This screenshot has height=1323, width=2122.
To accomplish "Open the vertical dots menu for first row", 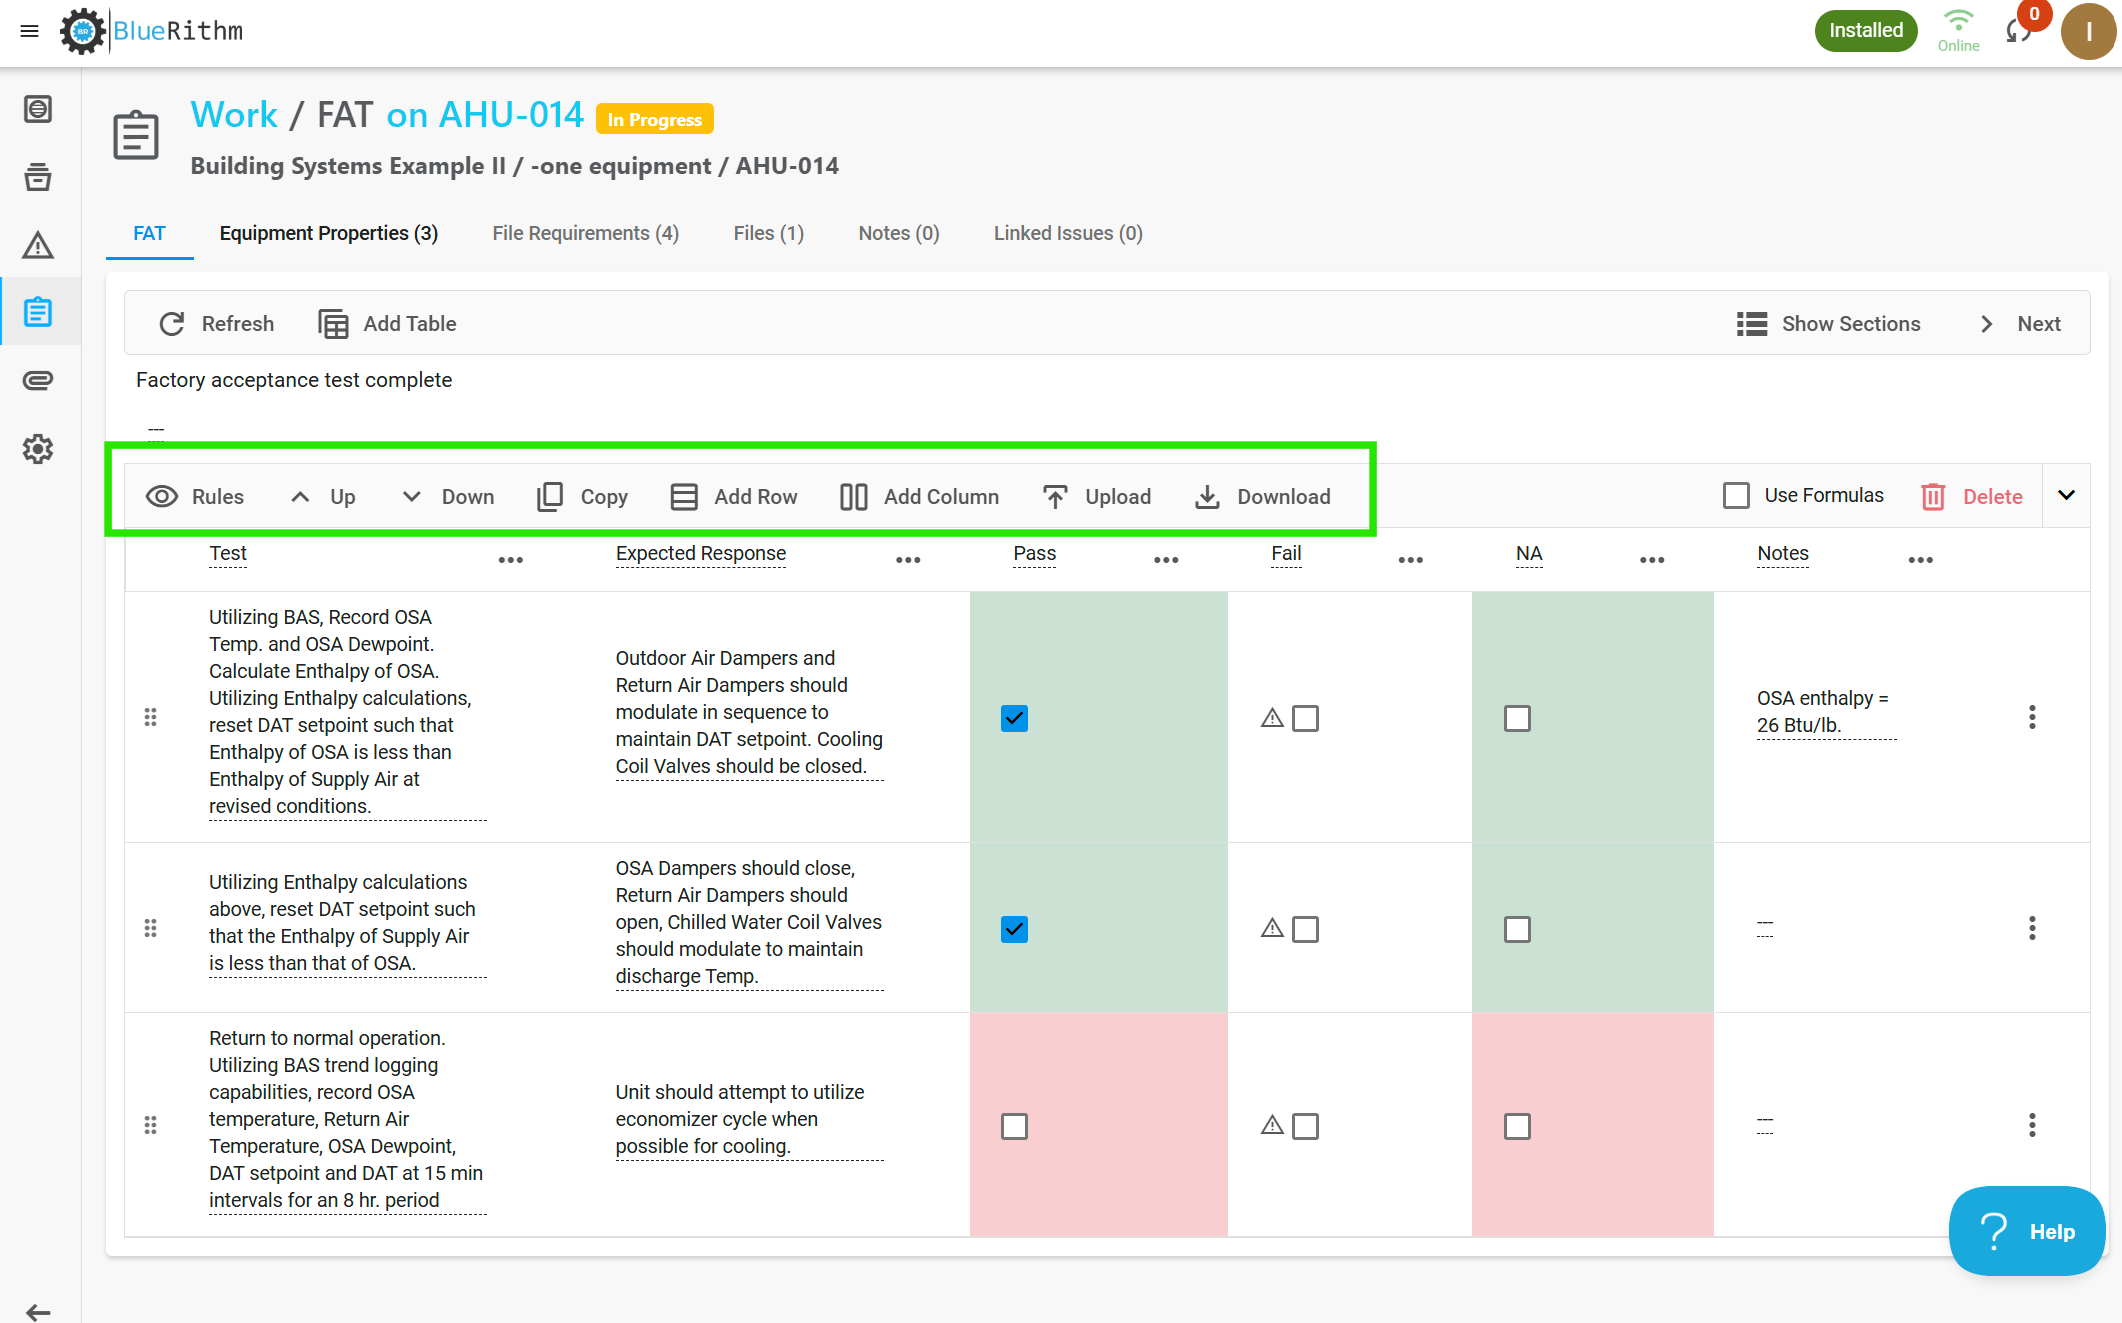I will point(2032,718).
